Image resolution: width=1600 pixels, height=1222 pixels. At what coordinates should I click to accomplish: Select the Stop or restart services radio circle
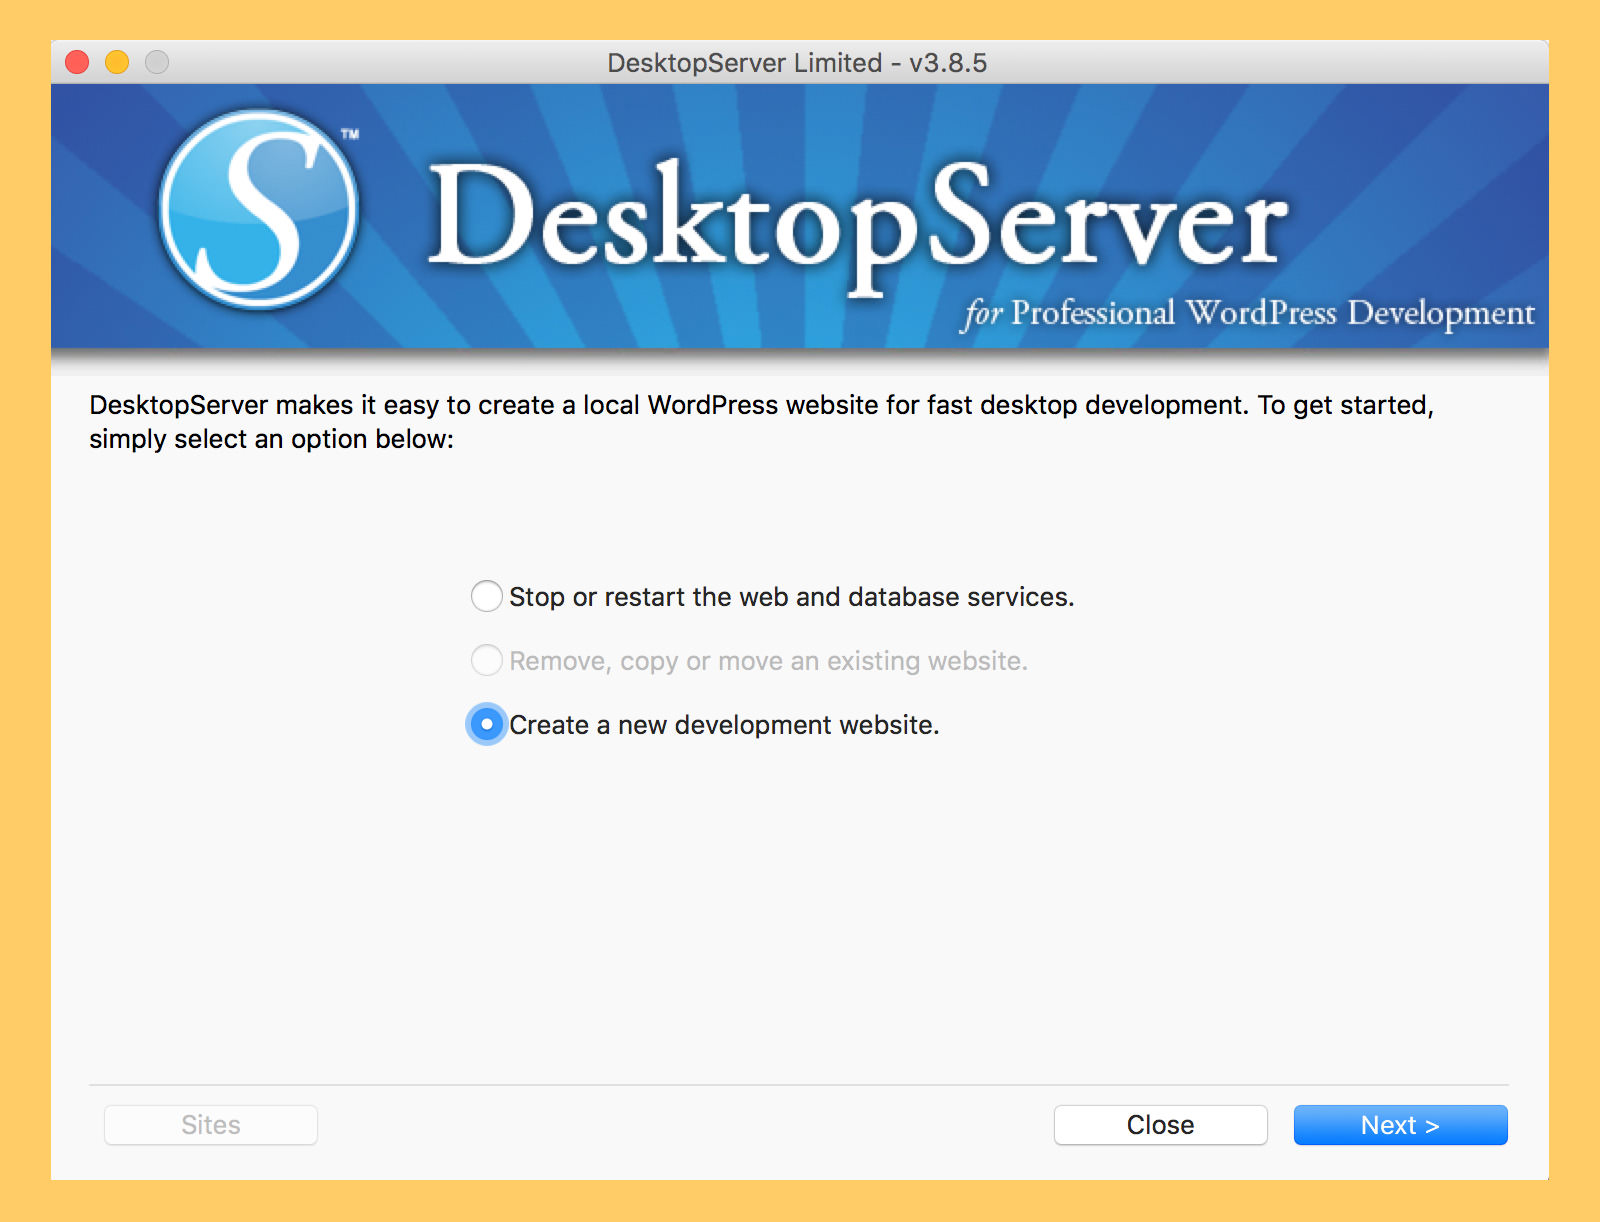pyautogui.click(x=486, y=597)
